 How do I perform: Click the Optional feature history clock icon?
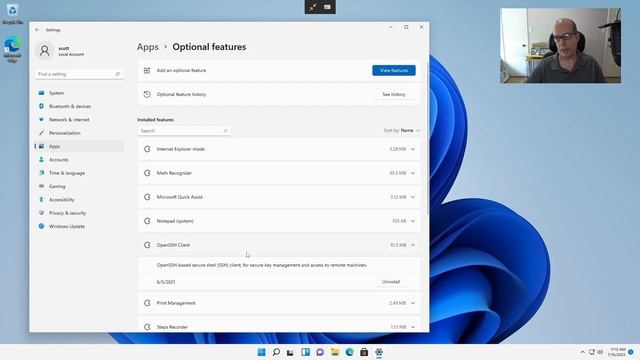pyautogui.click(x=147, y=94)
